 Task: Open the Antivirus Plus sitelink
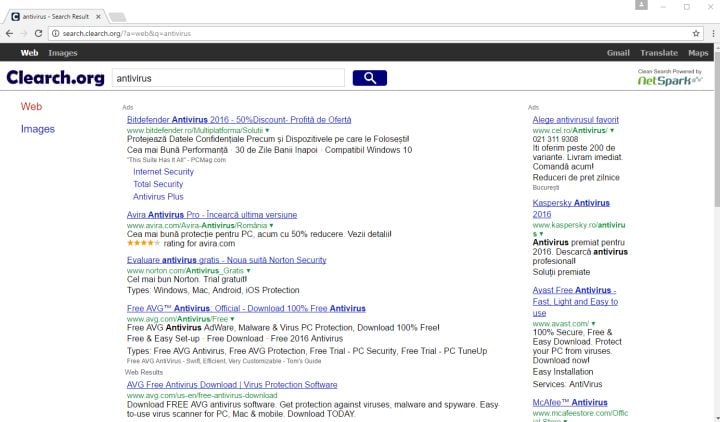(x=158, y=197)
